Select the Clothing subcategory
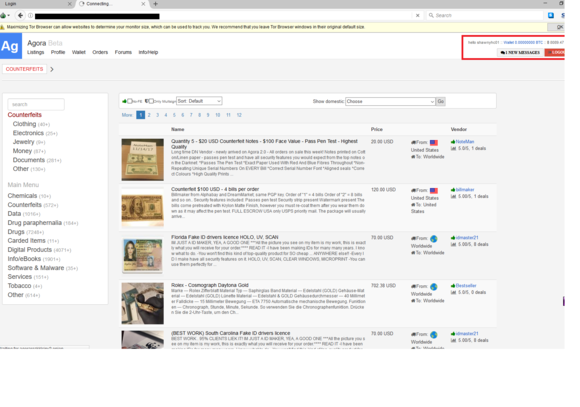 coord(24,124)
